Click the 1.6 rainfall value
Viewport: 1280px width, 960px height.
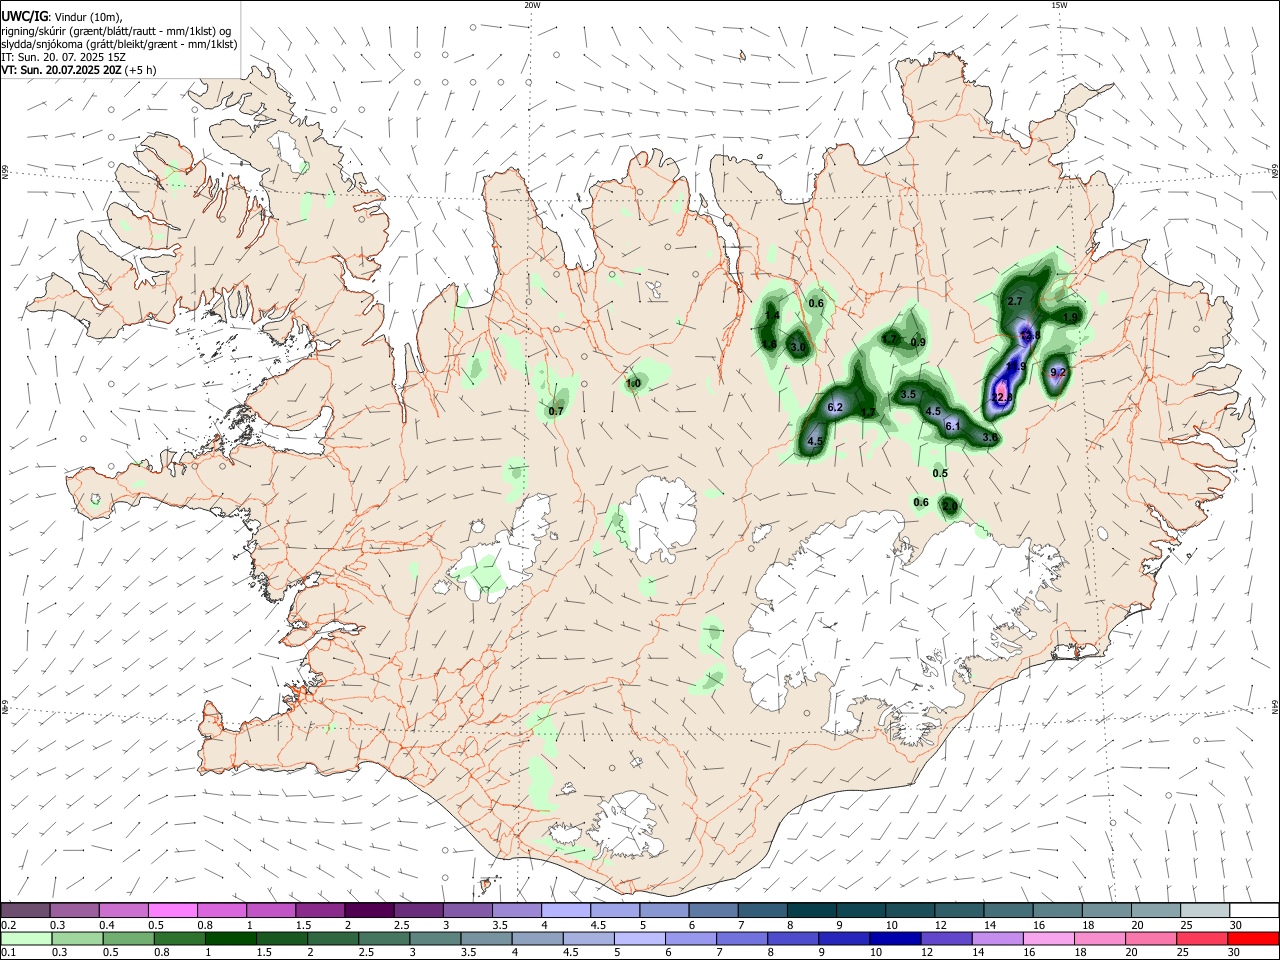pyautogui.click(x=769, y=344)
